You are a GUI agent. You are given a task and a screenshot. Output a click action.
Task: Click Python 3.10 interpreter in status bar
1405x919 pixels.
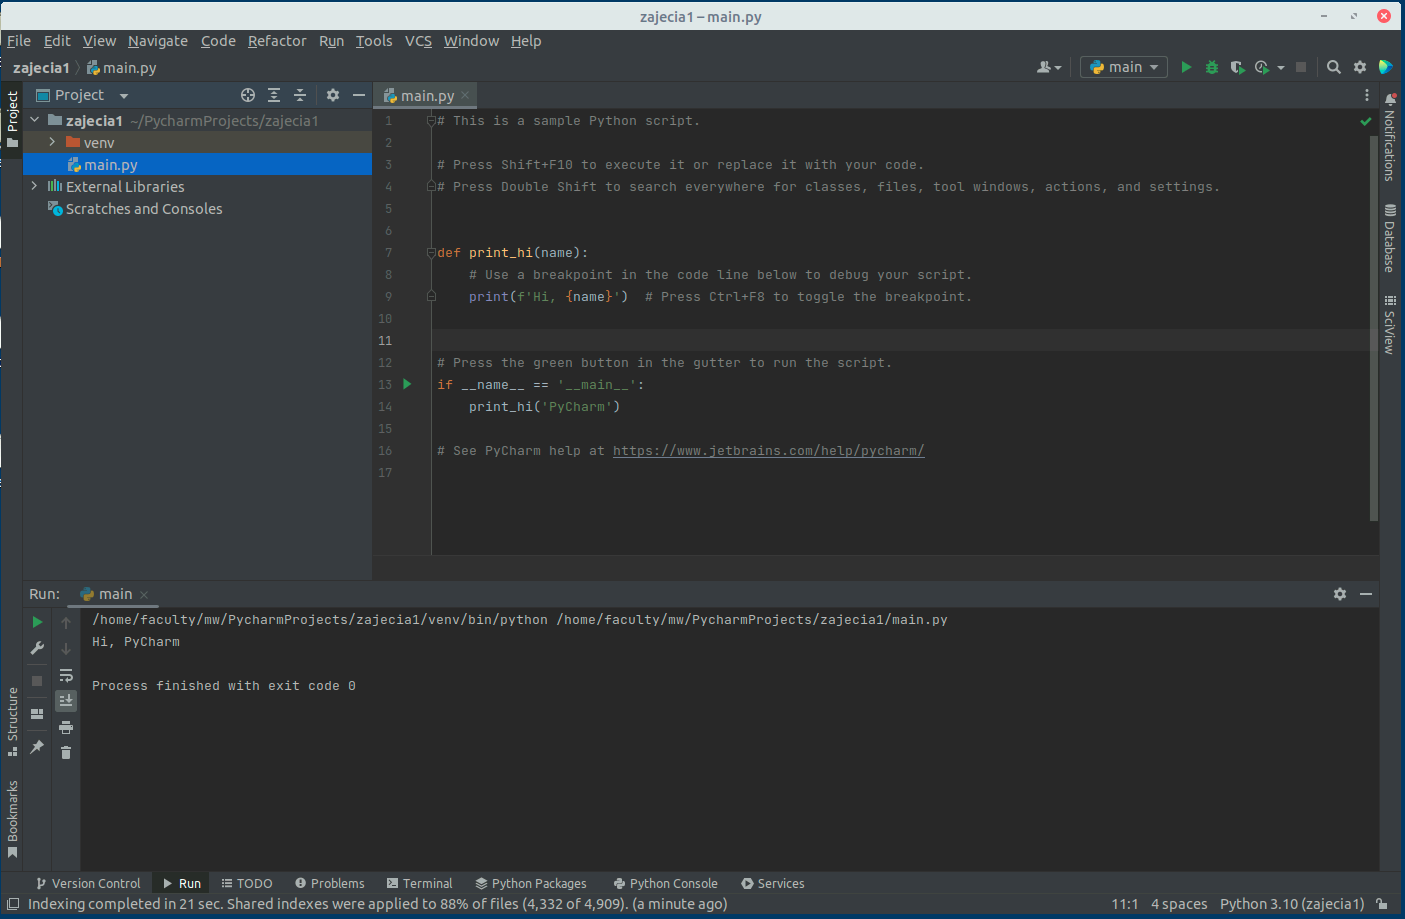(1292, 904)
